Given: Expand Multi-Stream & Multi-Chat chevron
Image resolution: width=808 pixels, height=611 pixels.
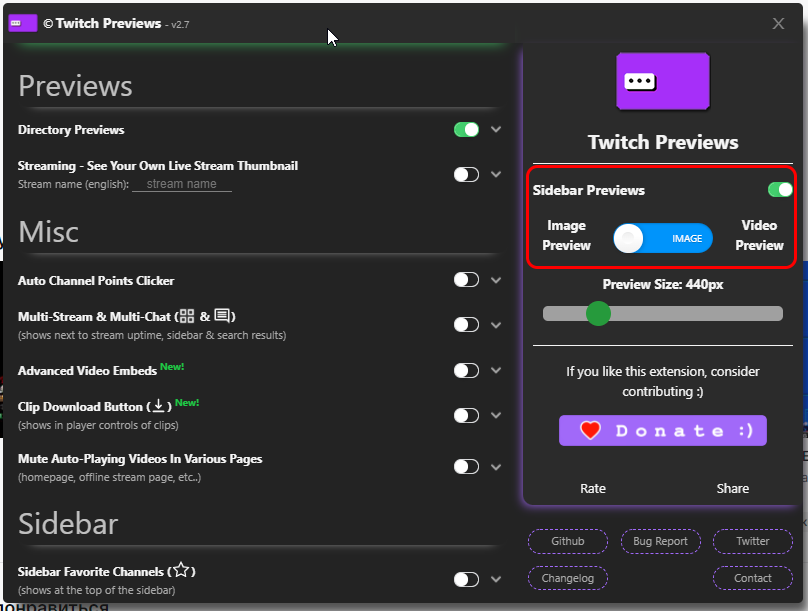Looking at the screenshot, I should click(x=496, y=325).
